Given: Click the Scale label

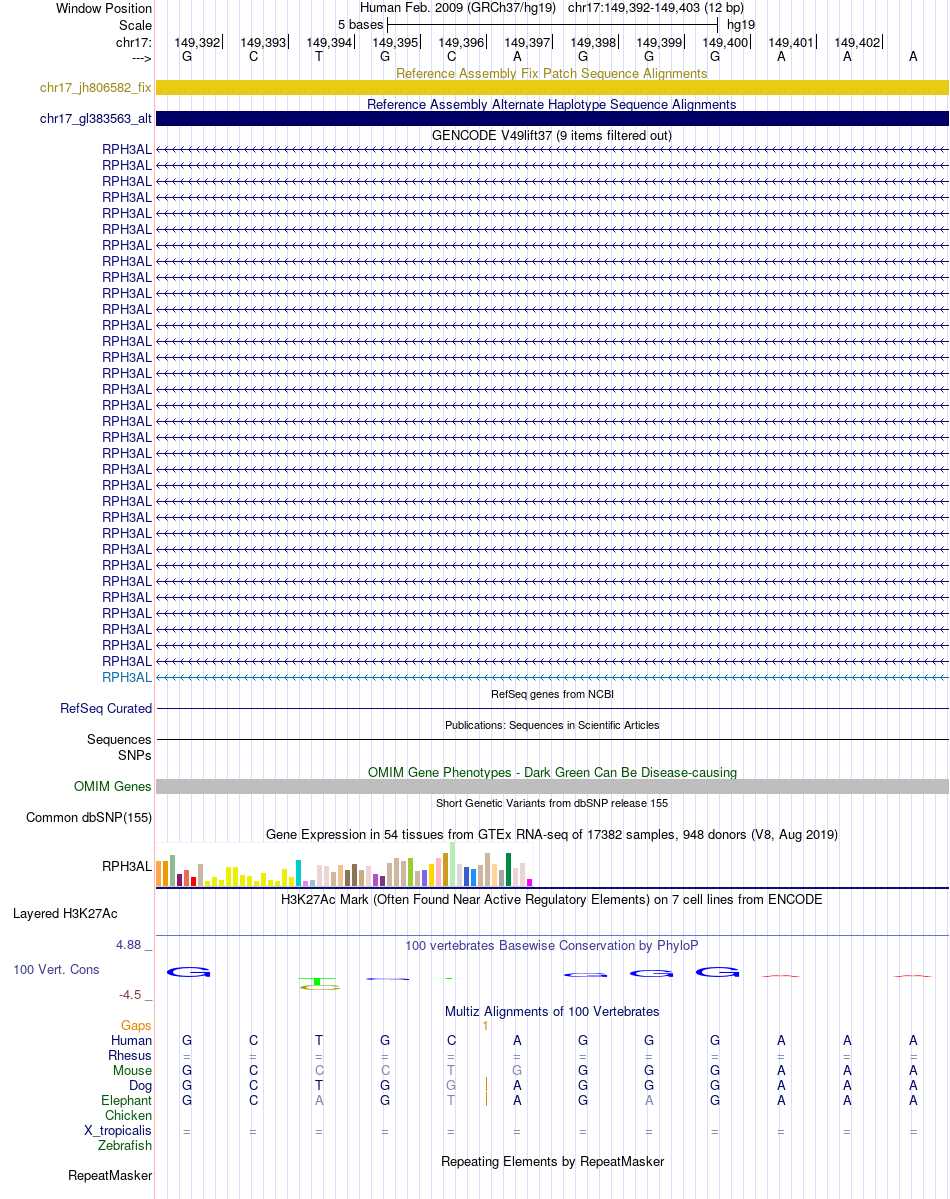Looking at the screenshot, I should coord(135,25).
